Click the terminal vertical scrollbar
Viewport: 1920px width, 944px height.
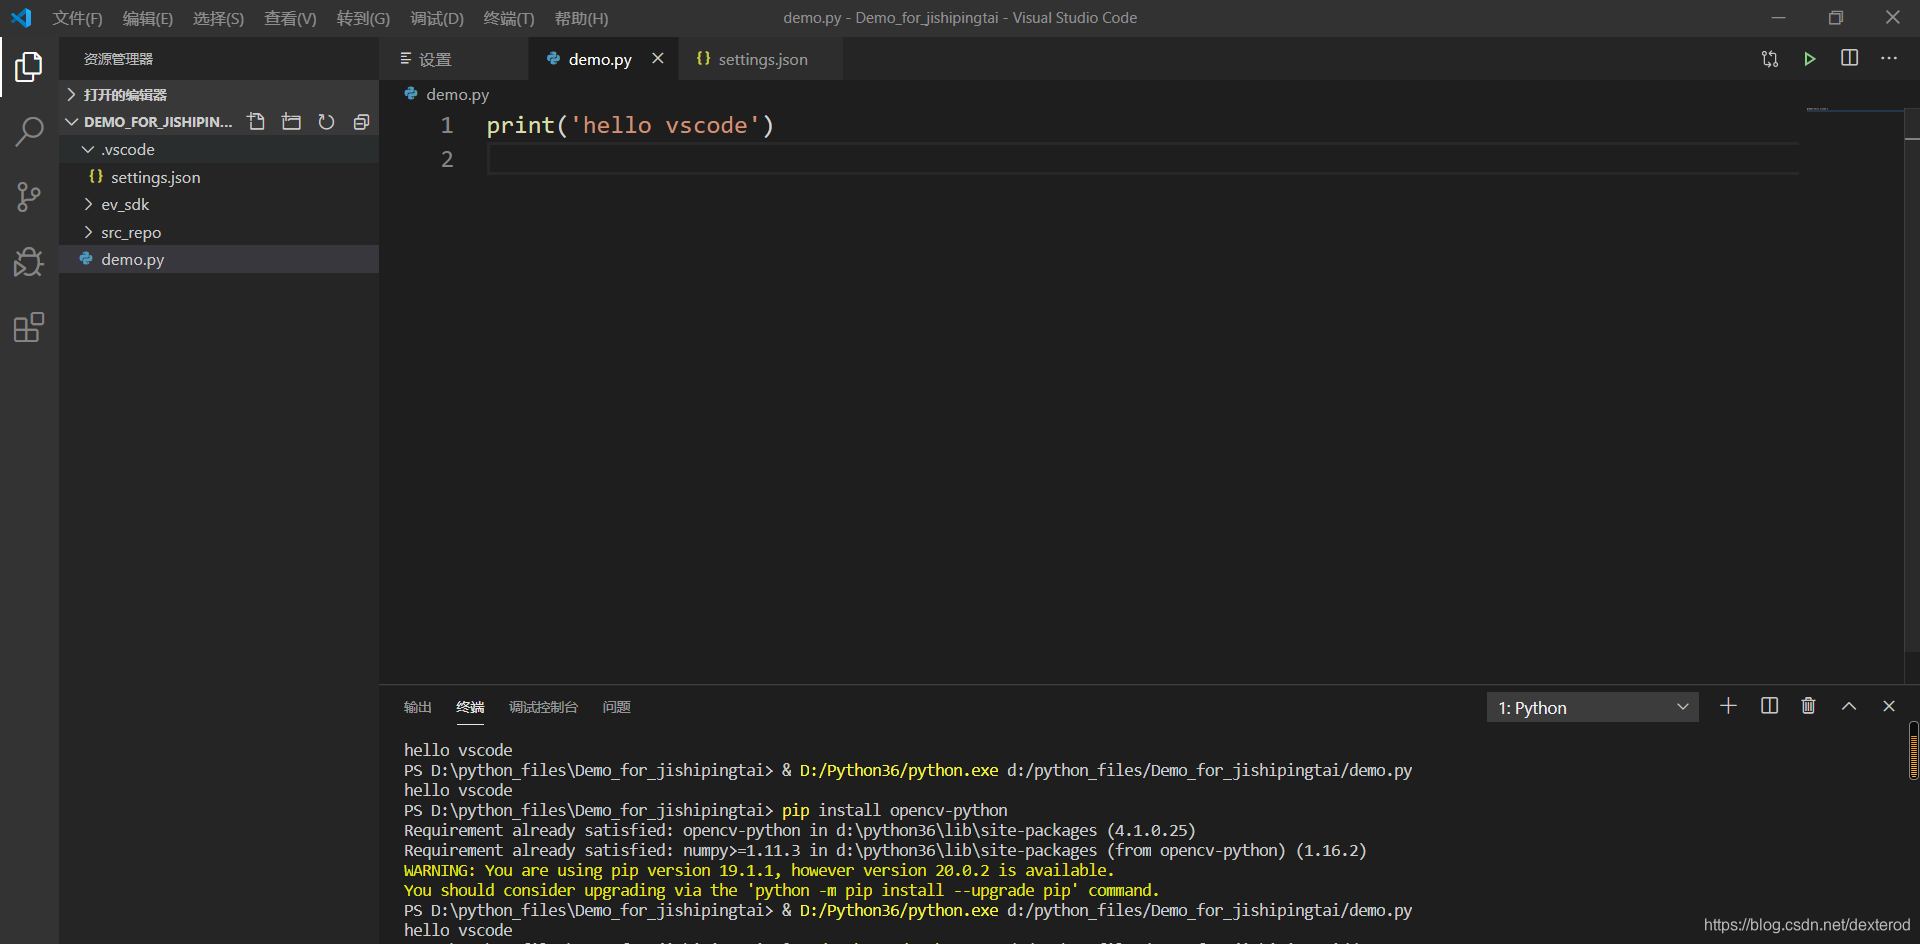point(1913,750)
